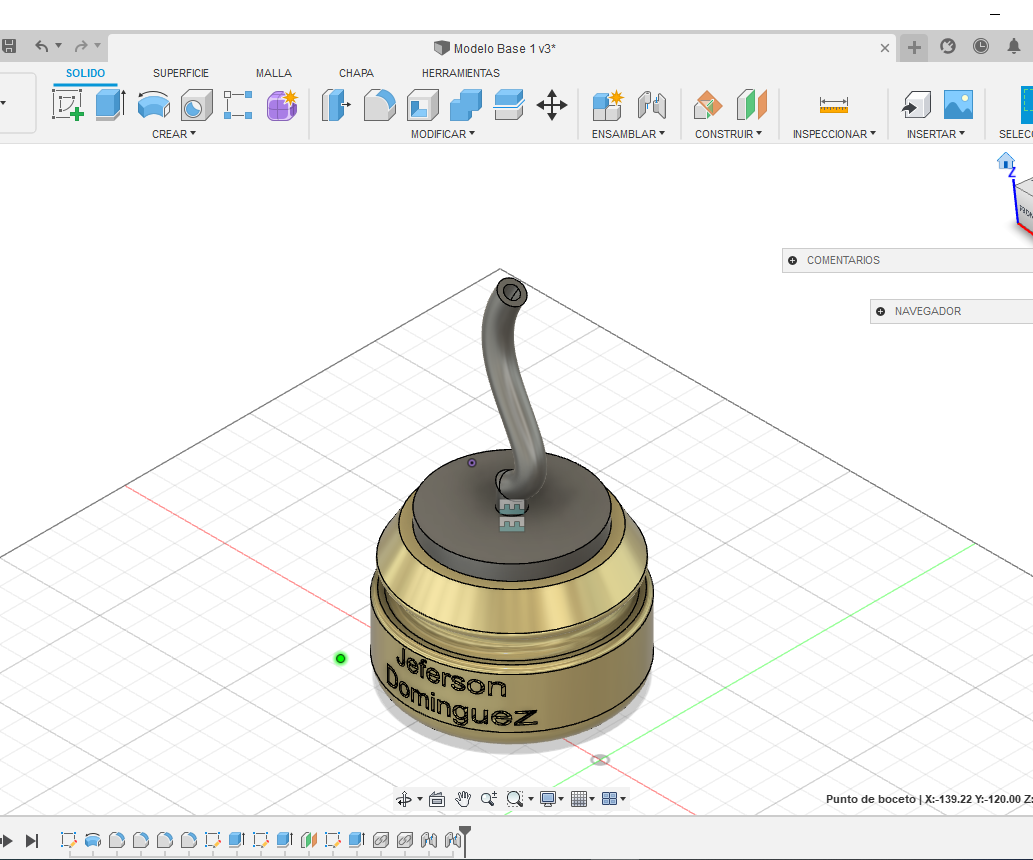The height and width of the screenshot is (860, 1033).
Task: Switch to the HERRAMIENTAS tab
Action: tap(460, 73)
